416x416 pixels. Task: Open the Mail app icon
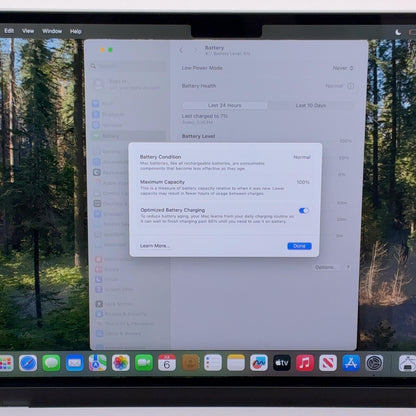click(74, 363)
